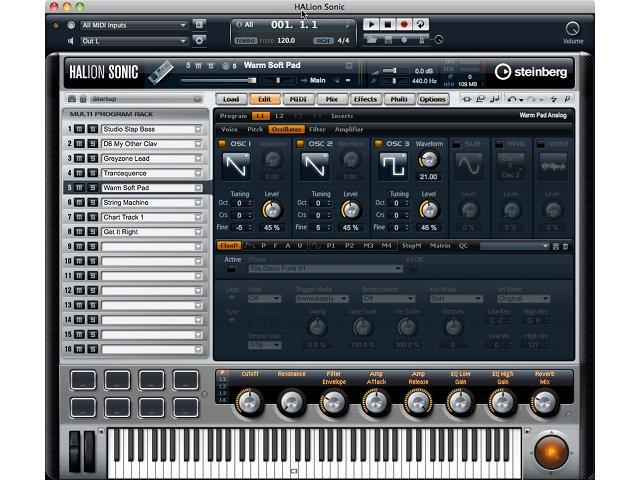Open the Options page
Screen dimensions: 640x480
tap(432, 99)
